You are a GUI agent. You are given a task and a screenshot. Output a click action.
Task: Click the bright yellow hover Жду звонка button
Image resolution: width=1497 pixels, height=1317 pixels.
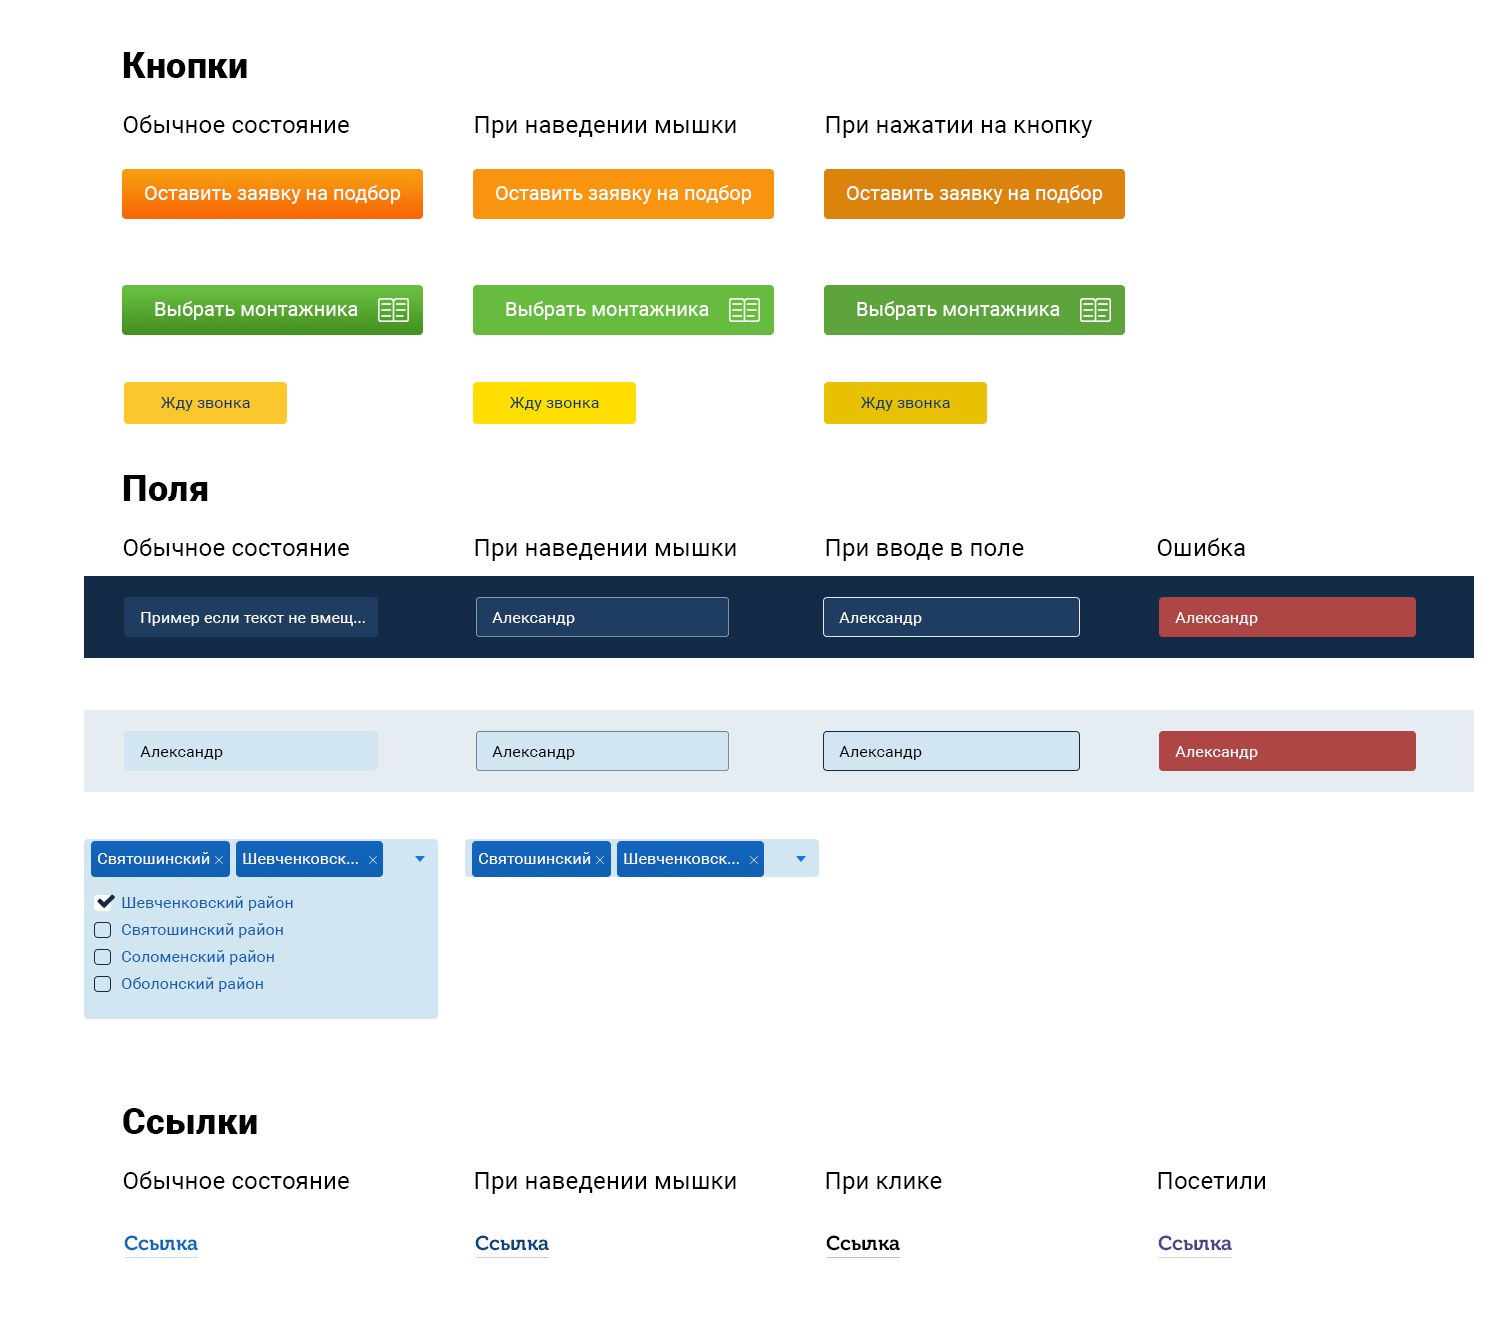click(x=554, y=403)
